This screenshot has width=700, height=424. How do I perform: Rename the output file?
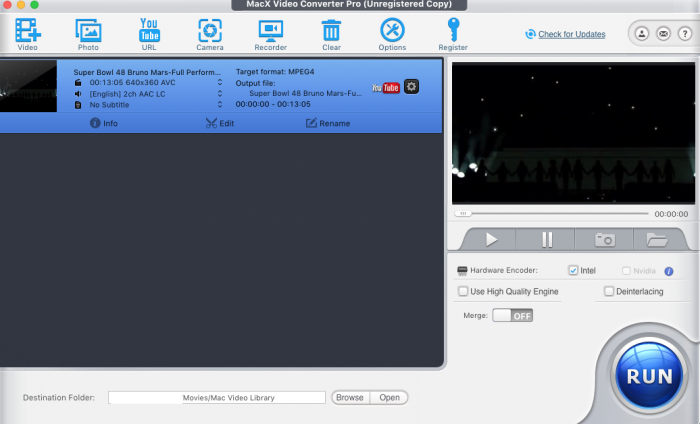click(328, 123)
